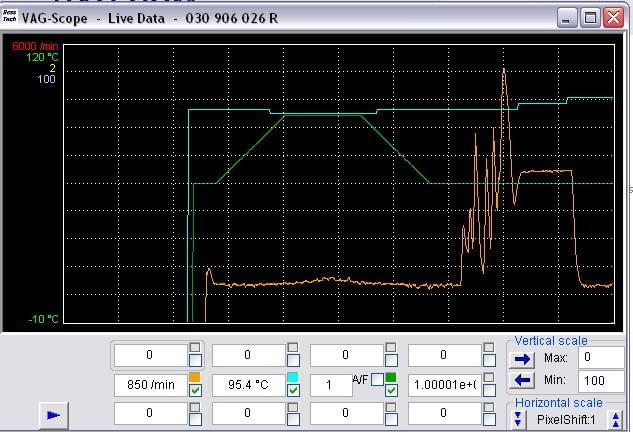This screenshot has width=633, height=432.
Task: Close the VAG-Scope Live Data window
Action: [614, 18]
